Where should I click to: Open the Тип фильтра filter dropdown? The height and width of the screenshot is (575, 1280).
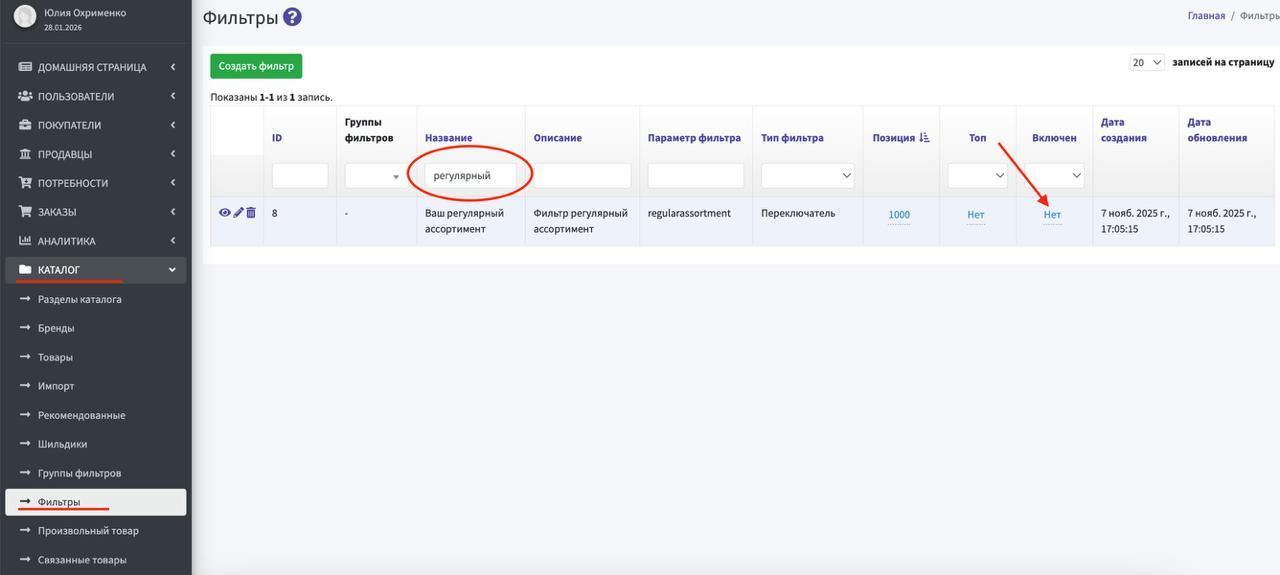pyautogui.click(x=807, y=176)
